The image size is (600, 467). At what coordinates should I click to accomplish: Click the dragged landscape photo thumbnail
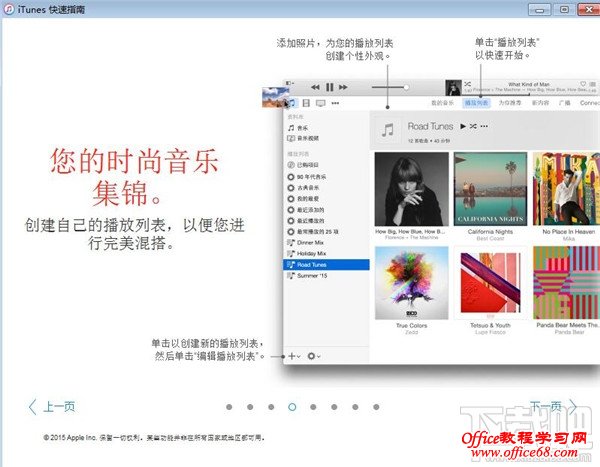click(276, 97)
